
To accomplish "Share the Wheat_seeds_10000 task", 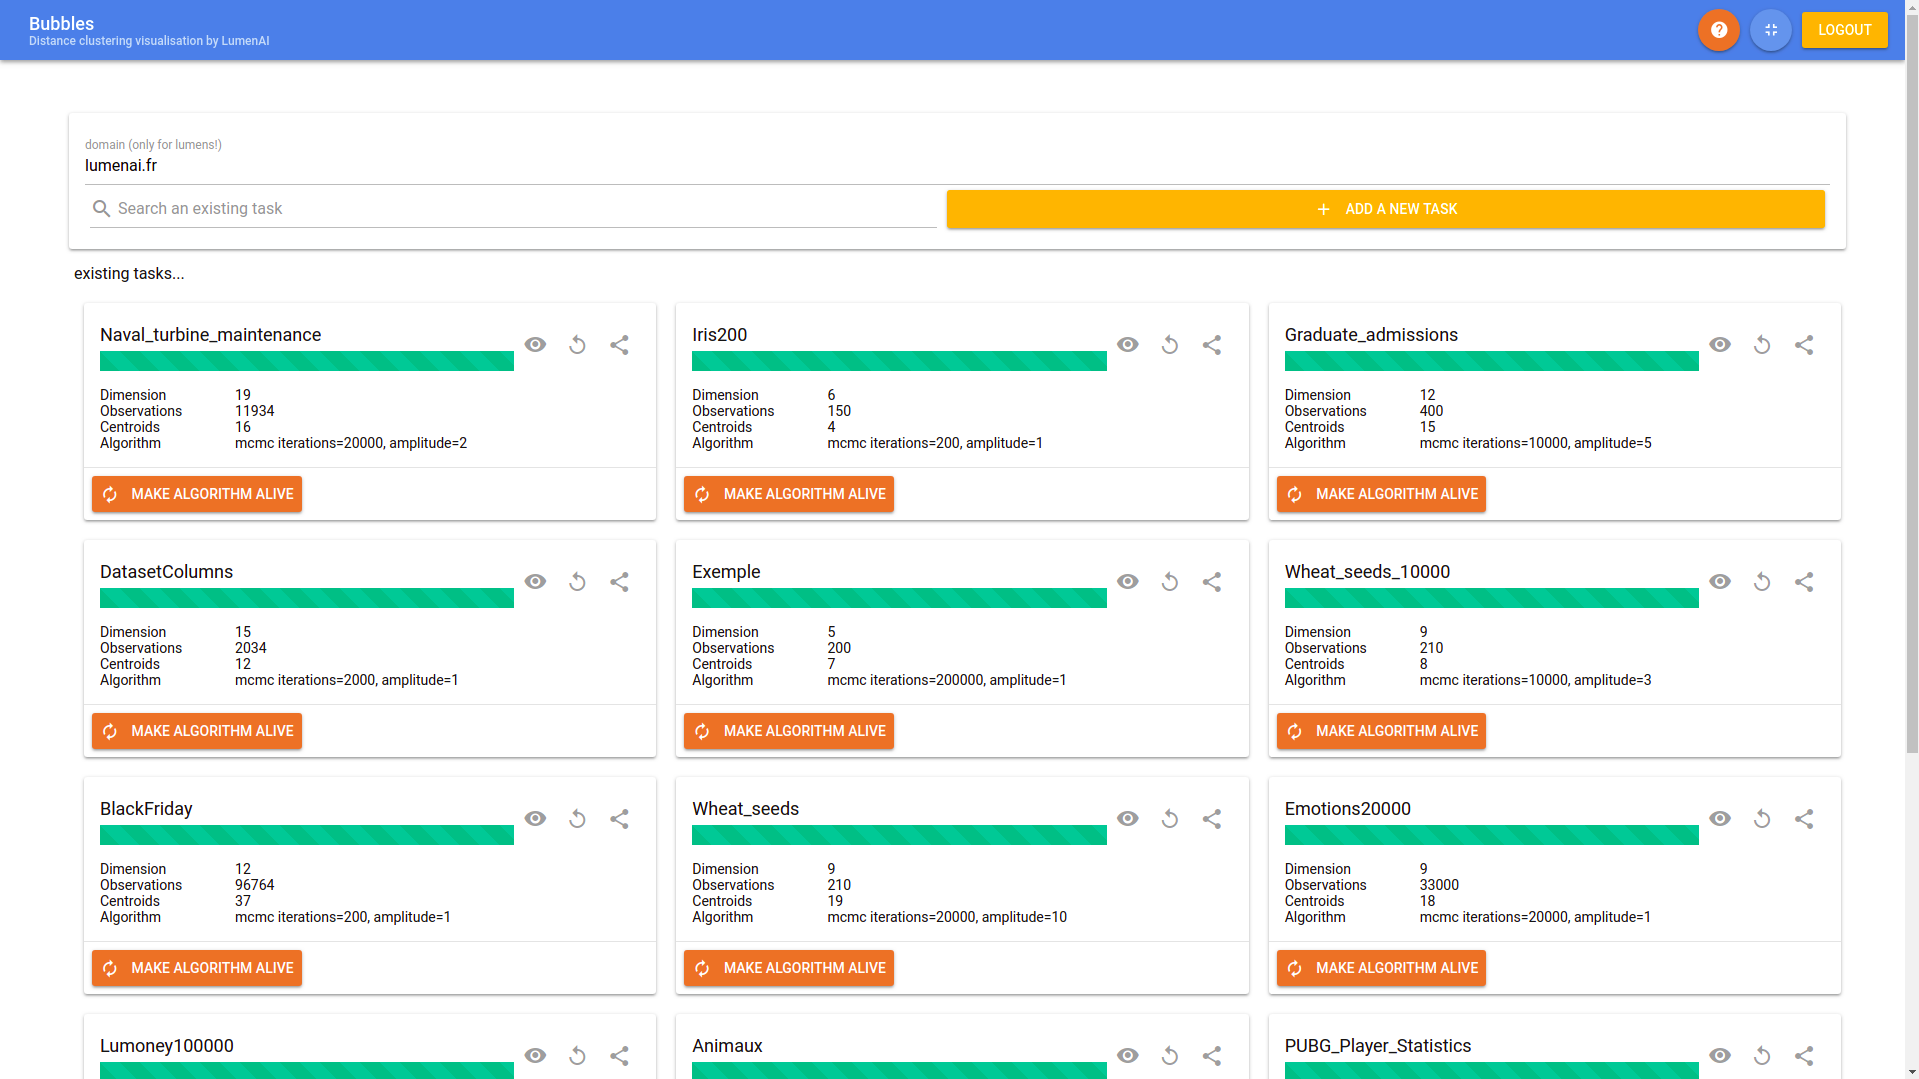I will pos(1803,582).
